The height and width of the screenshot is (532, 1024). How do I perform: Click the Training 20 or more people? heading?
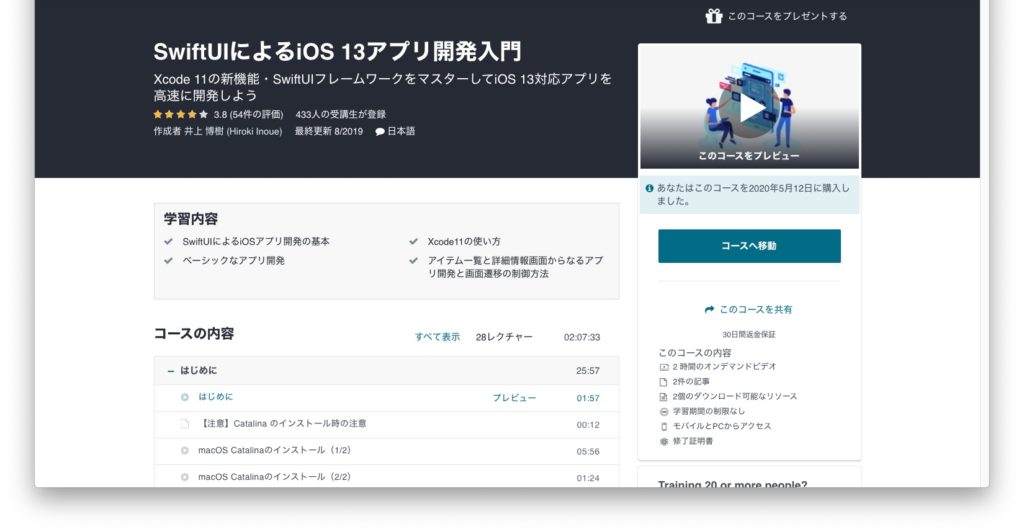coord(732,484)
